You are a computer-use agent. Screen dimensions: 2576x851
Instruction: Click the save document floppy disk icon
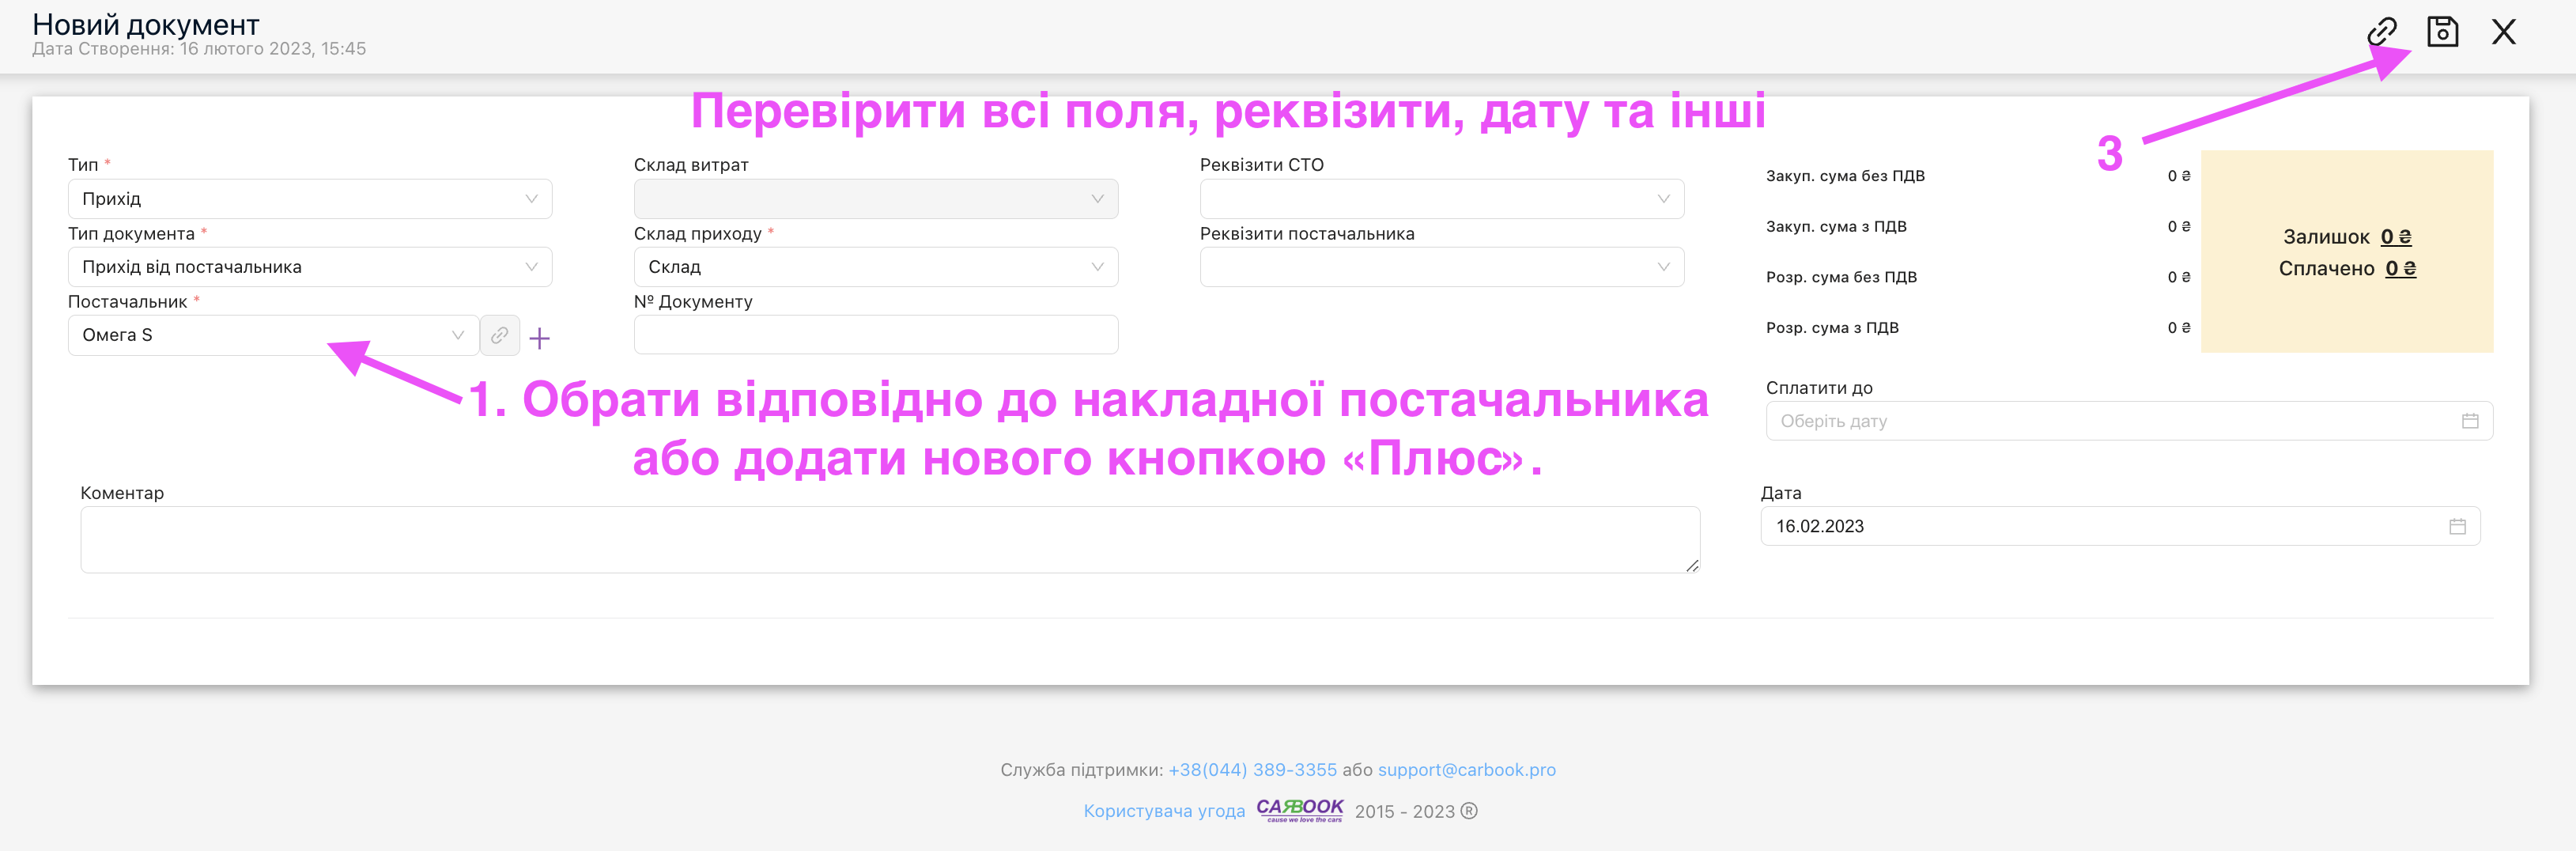click(x=2442, y=32)
